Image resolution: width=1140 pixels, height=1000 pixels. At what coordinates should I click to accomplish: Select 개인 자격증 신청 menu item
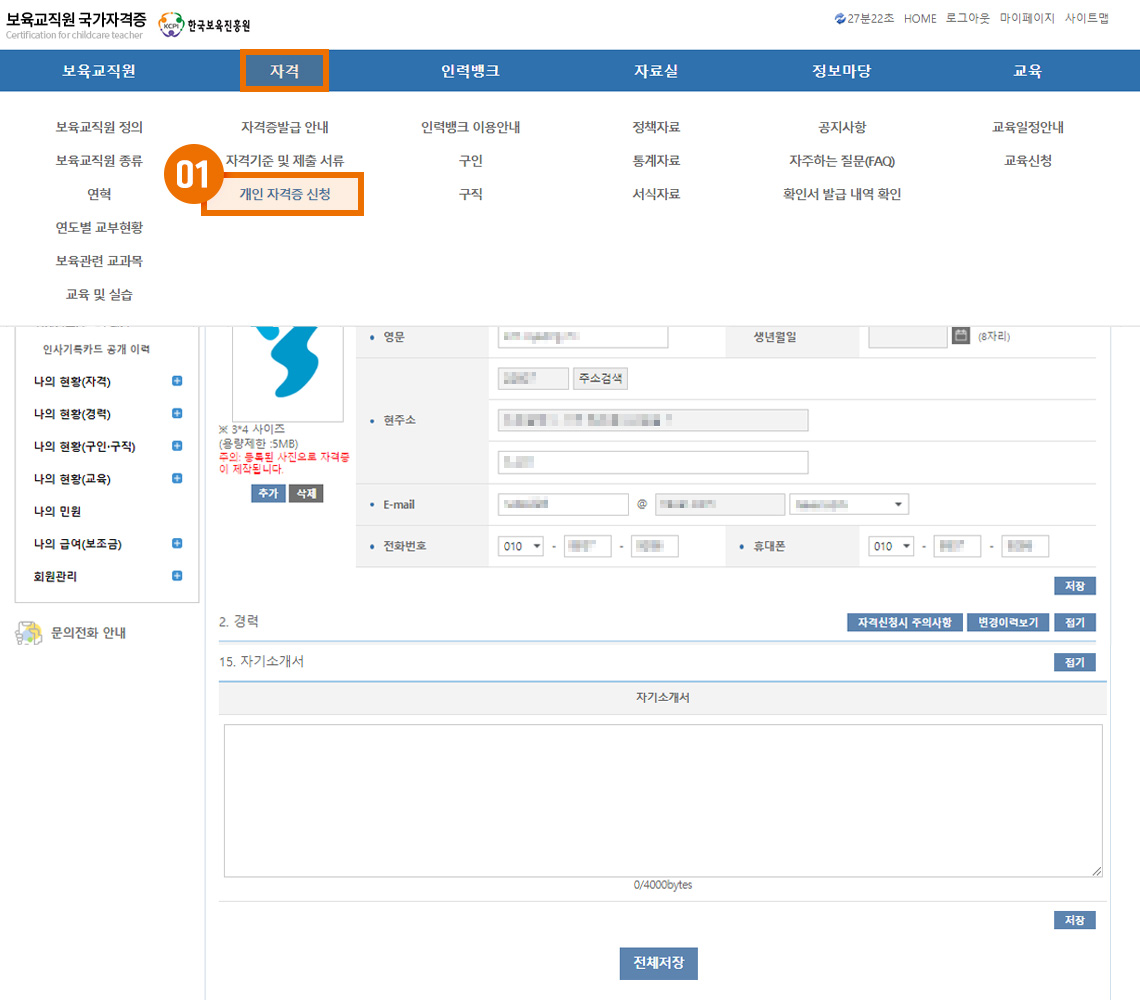[x=284, y=194]
